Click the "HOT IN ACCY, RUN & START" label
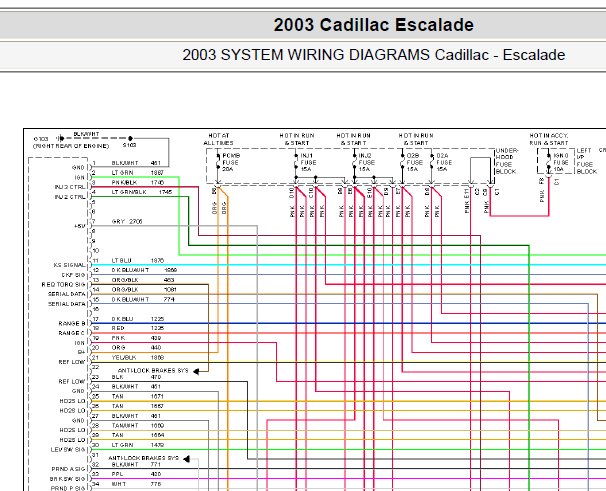 549,139
